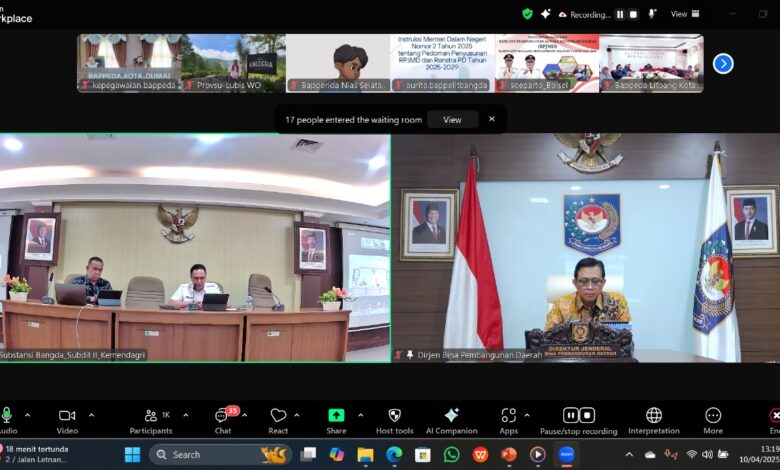The width and height of the screenshot is (780, 470).
Task: Open the React heart icon
Action: point(278,416)
